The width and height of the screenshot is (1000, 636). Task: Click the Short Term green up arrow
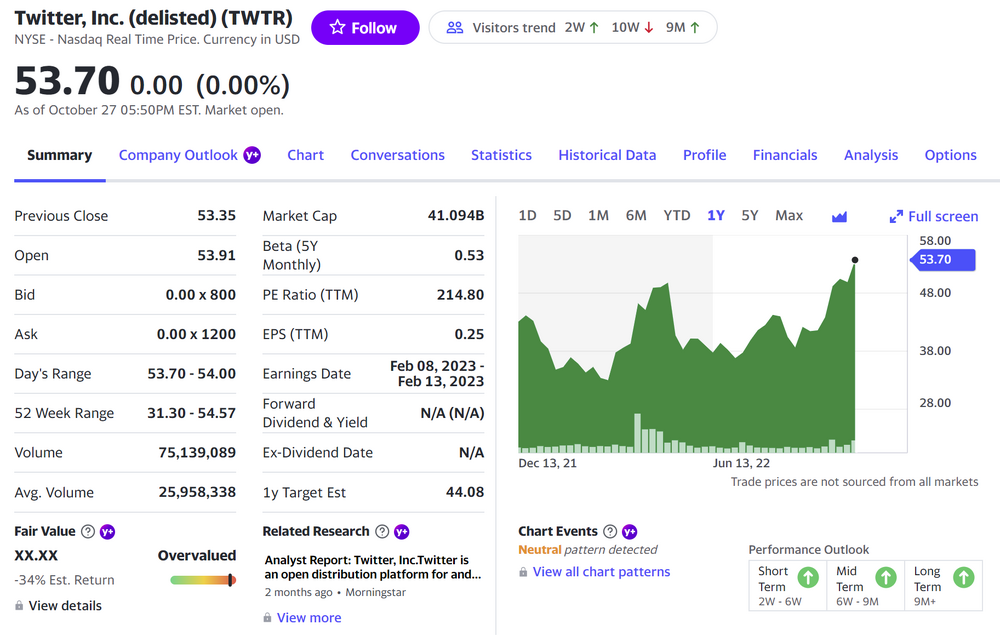pos(808,577)
